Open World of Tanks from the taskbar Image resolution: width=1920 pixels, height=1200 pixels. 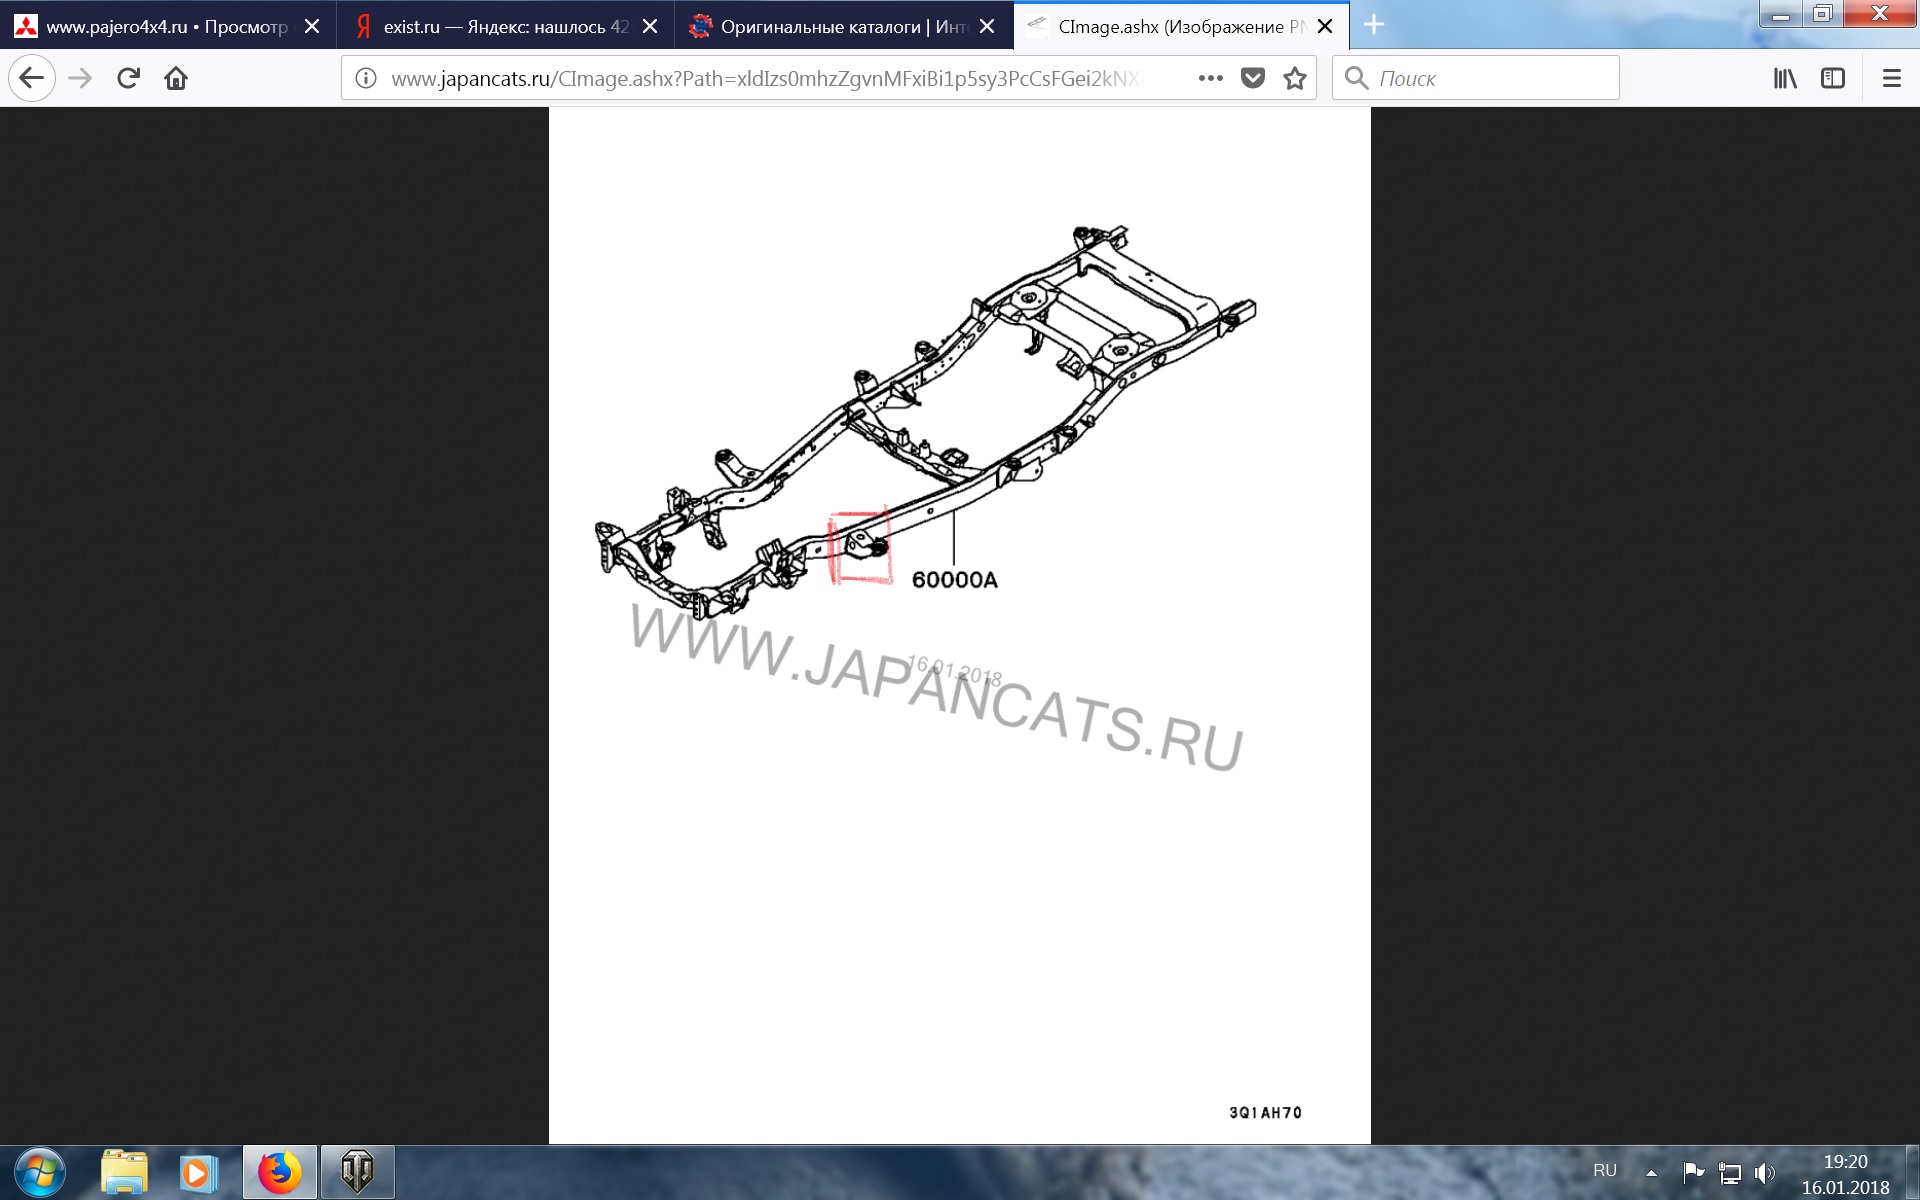click(x=357, y=1172)
